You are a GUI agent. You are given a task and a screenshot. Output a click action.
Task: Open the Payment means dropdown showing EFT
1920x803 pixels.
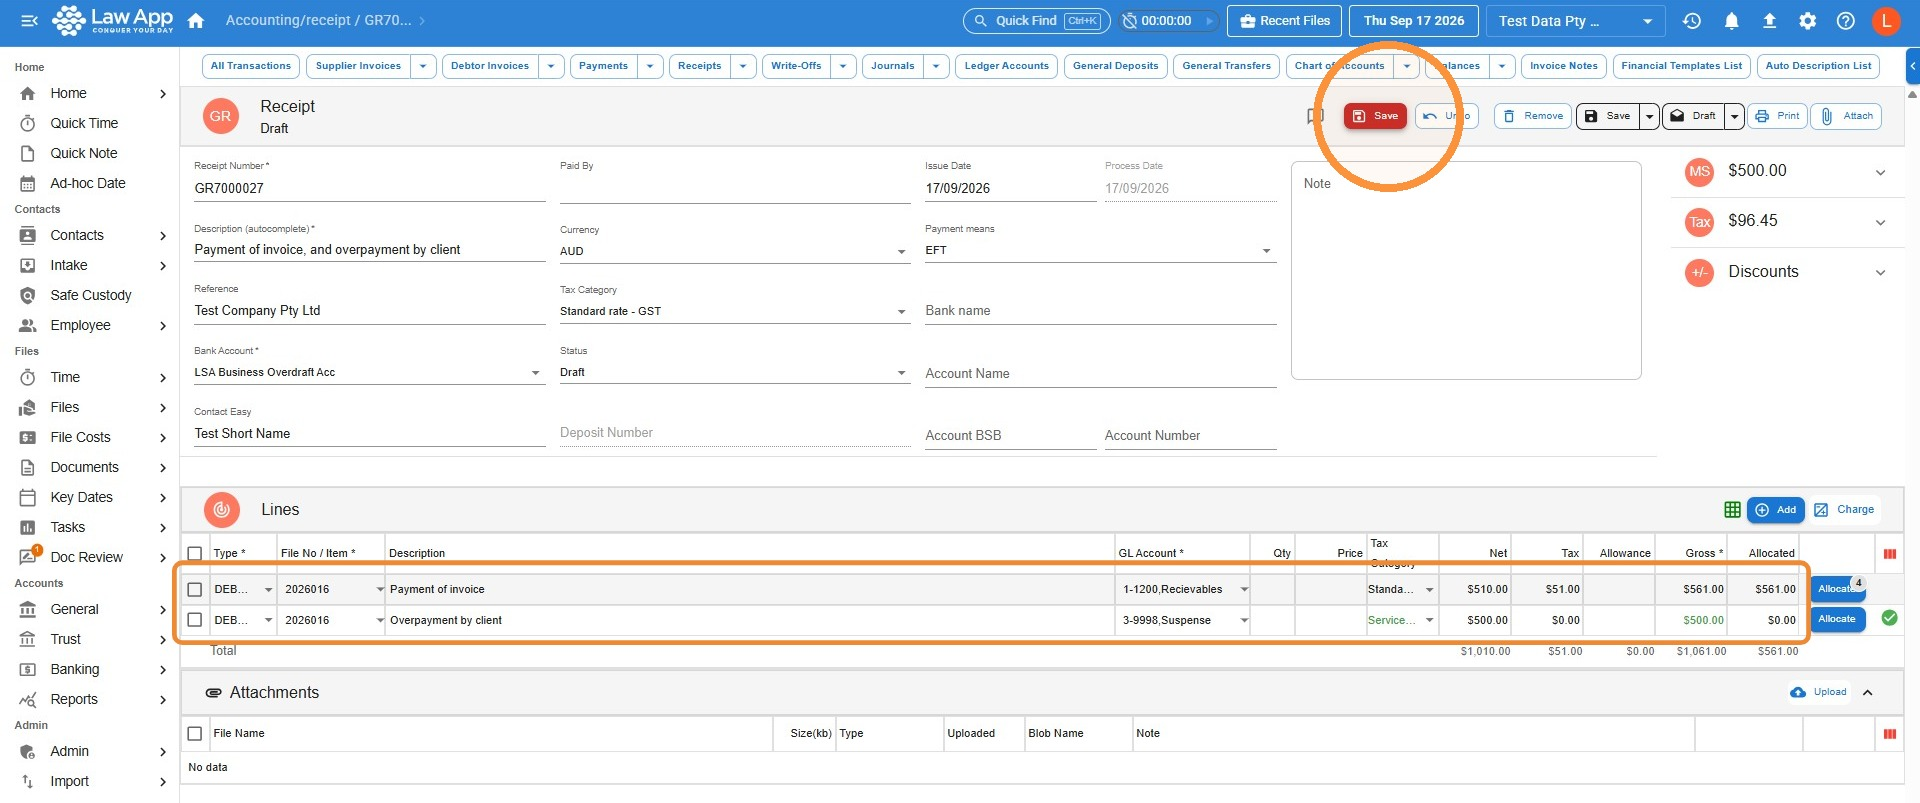tap(1100, 250)
